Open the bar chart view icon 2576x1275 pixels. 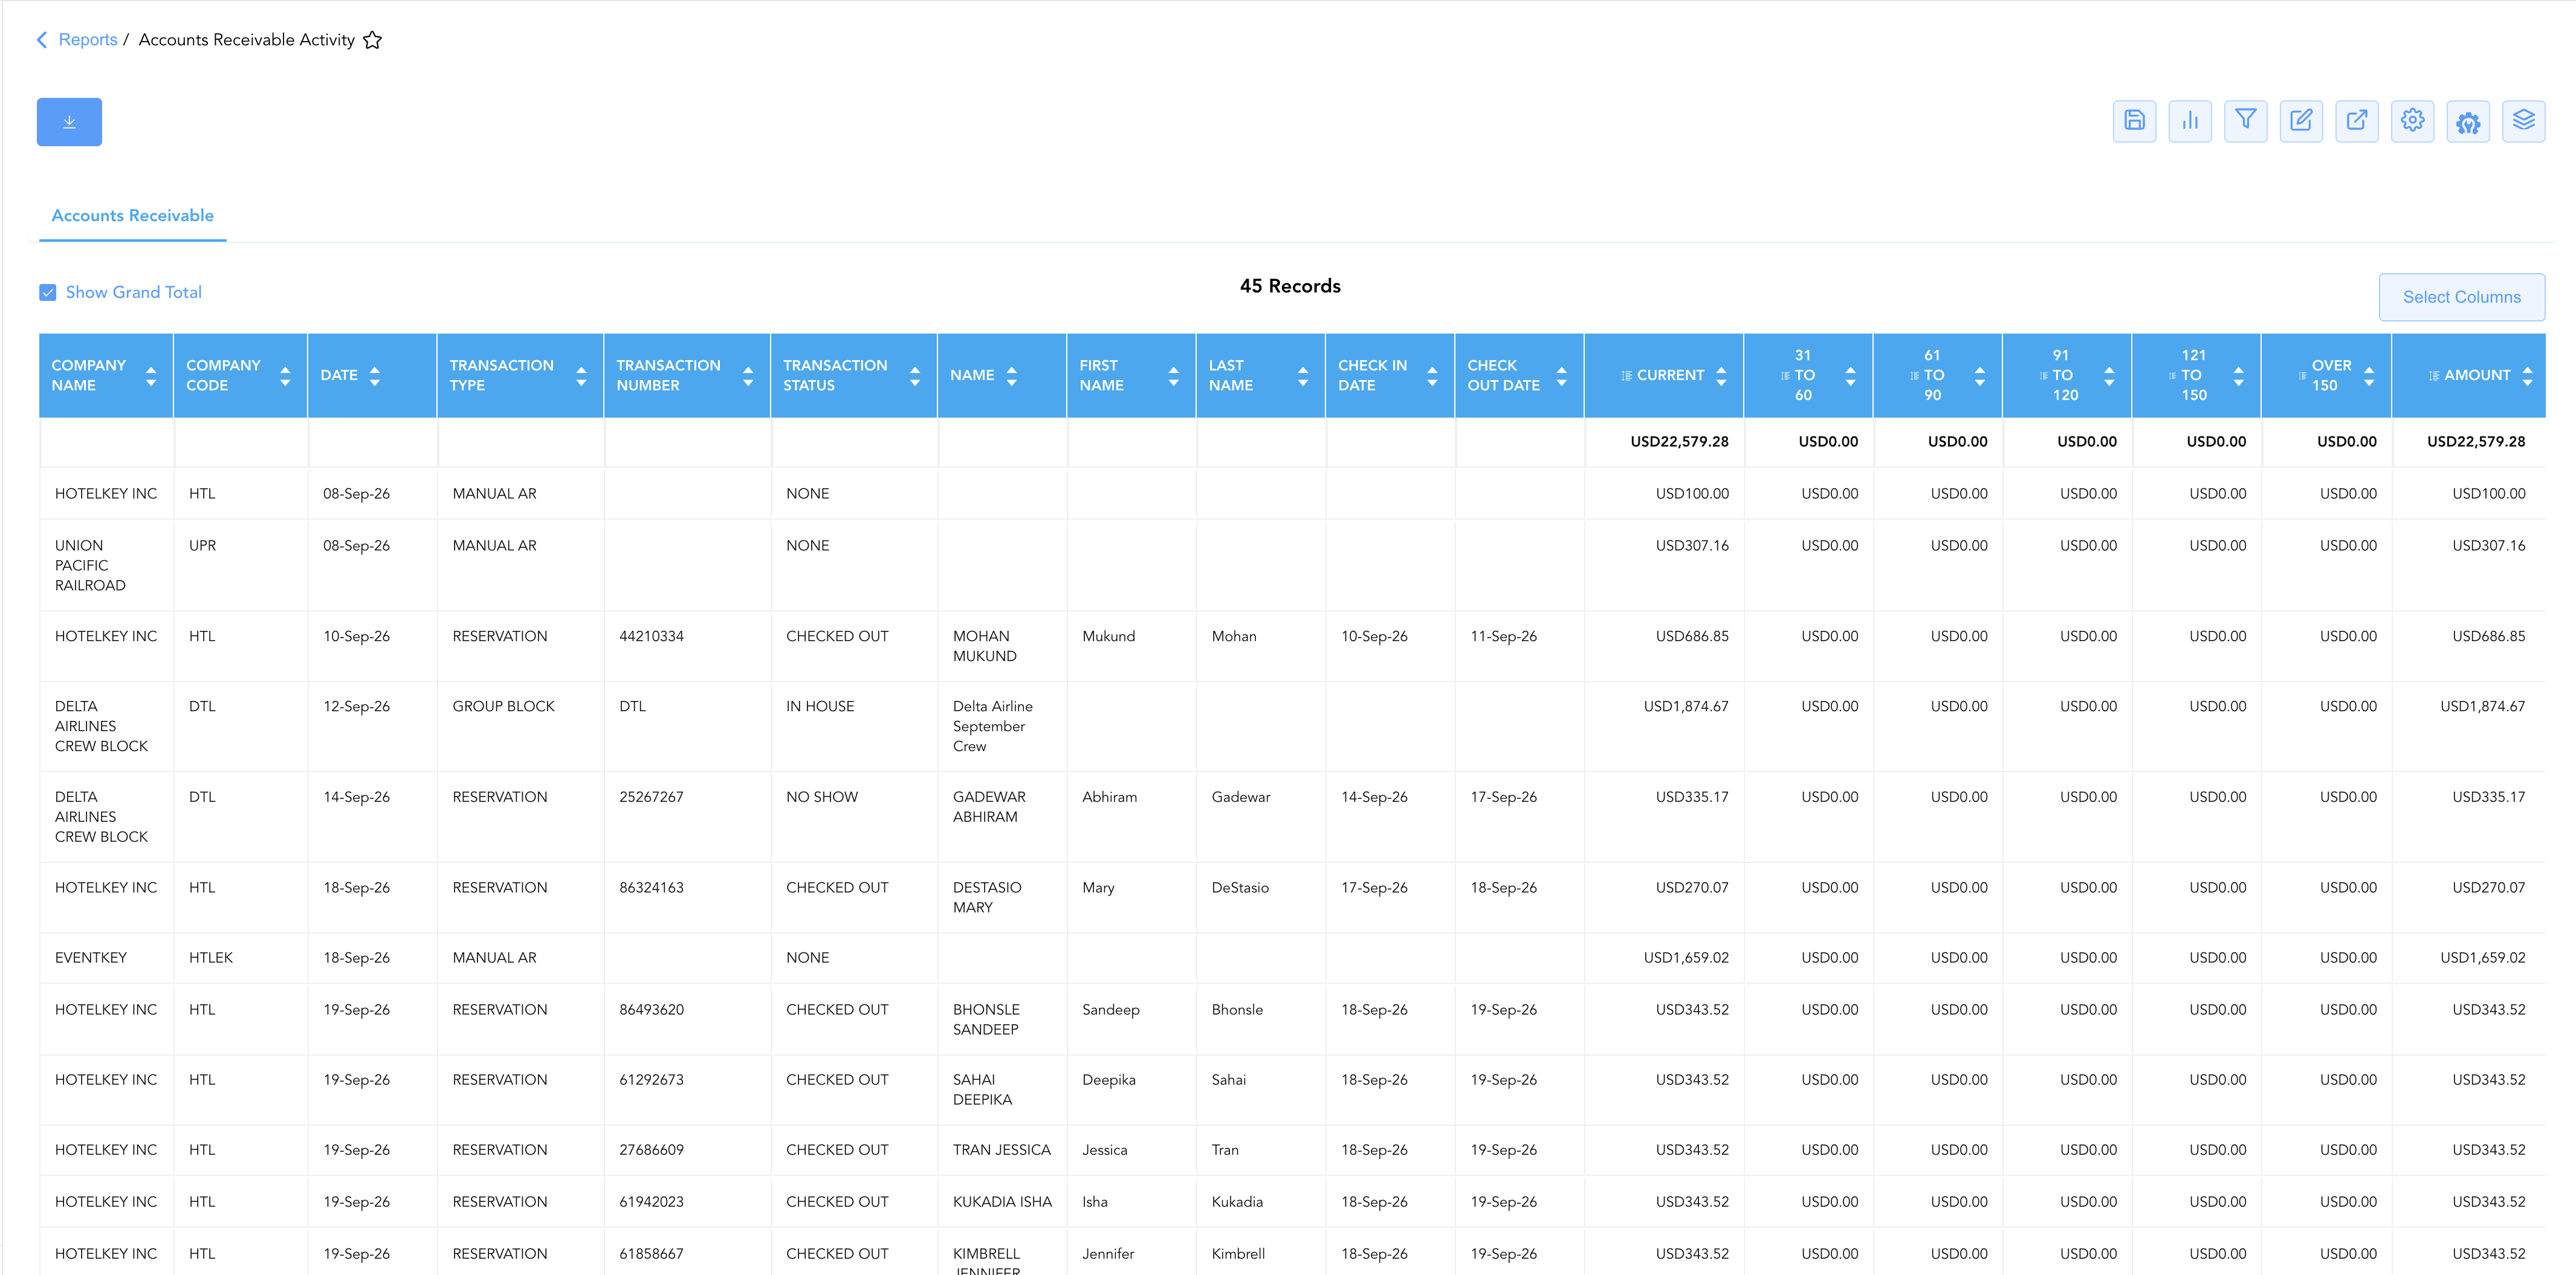click(x=2190, y=121)
